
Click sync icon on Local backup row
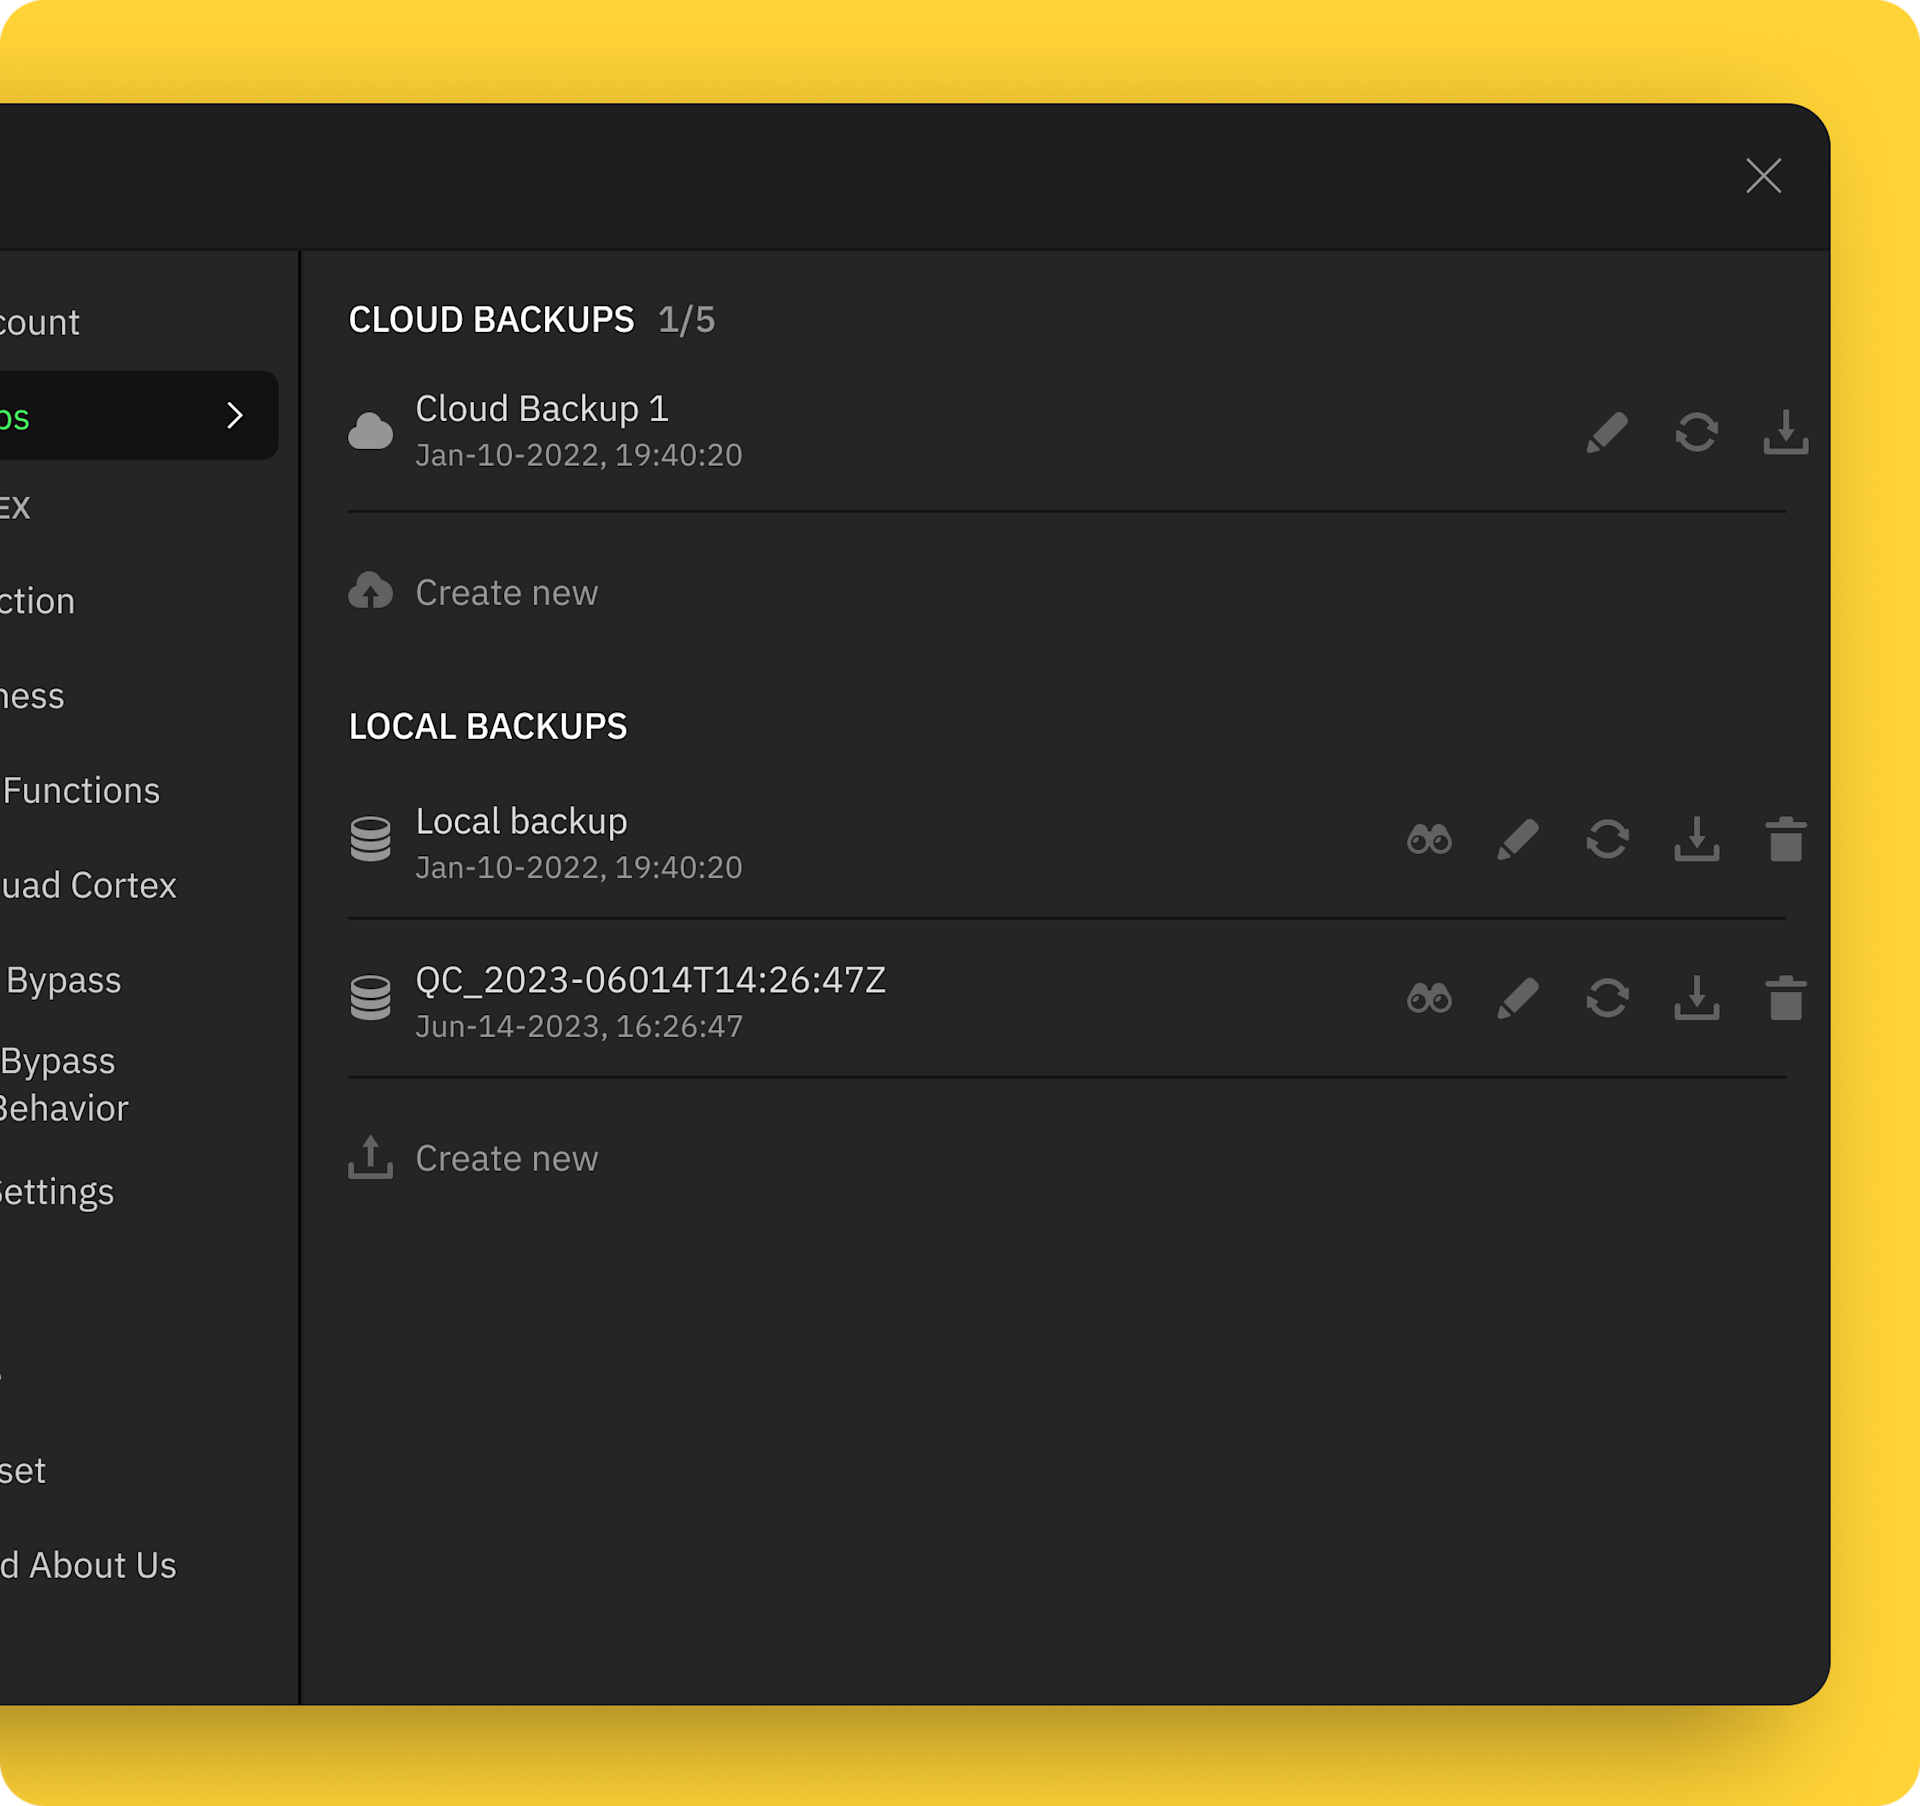point(1607,840)
